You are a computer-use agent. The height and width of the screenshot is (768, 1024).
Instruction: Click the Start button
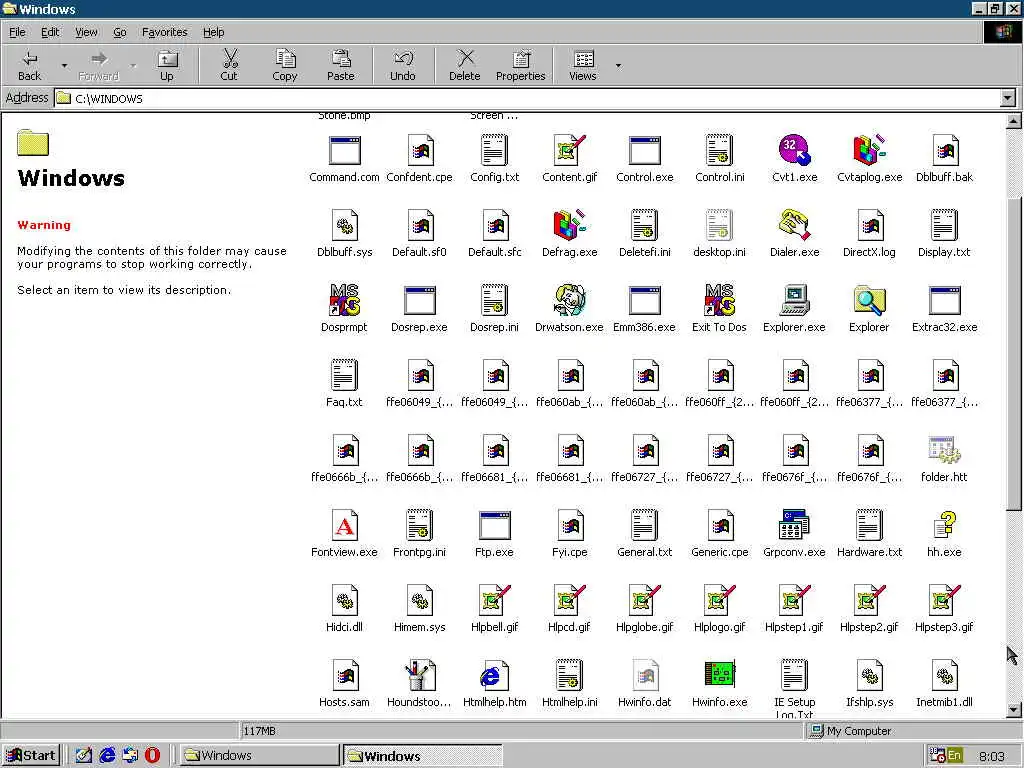coord(31,756)
